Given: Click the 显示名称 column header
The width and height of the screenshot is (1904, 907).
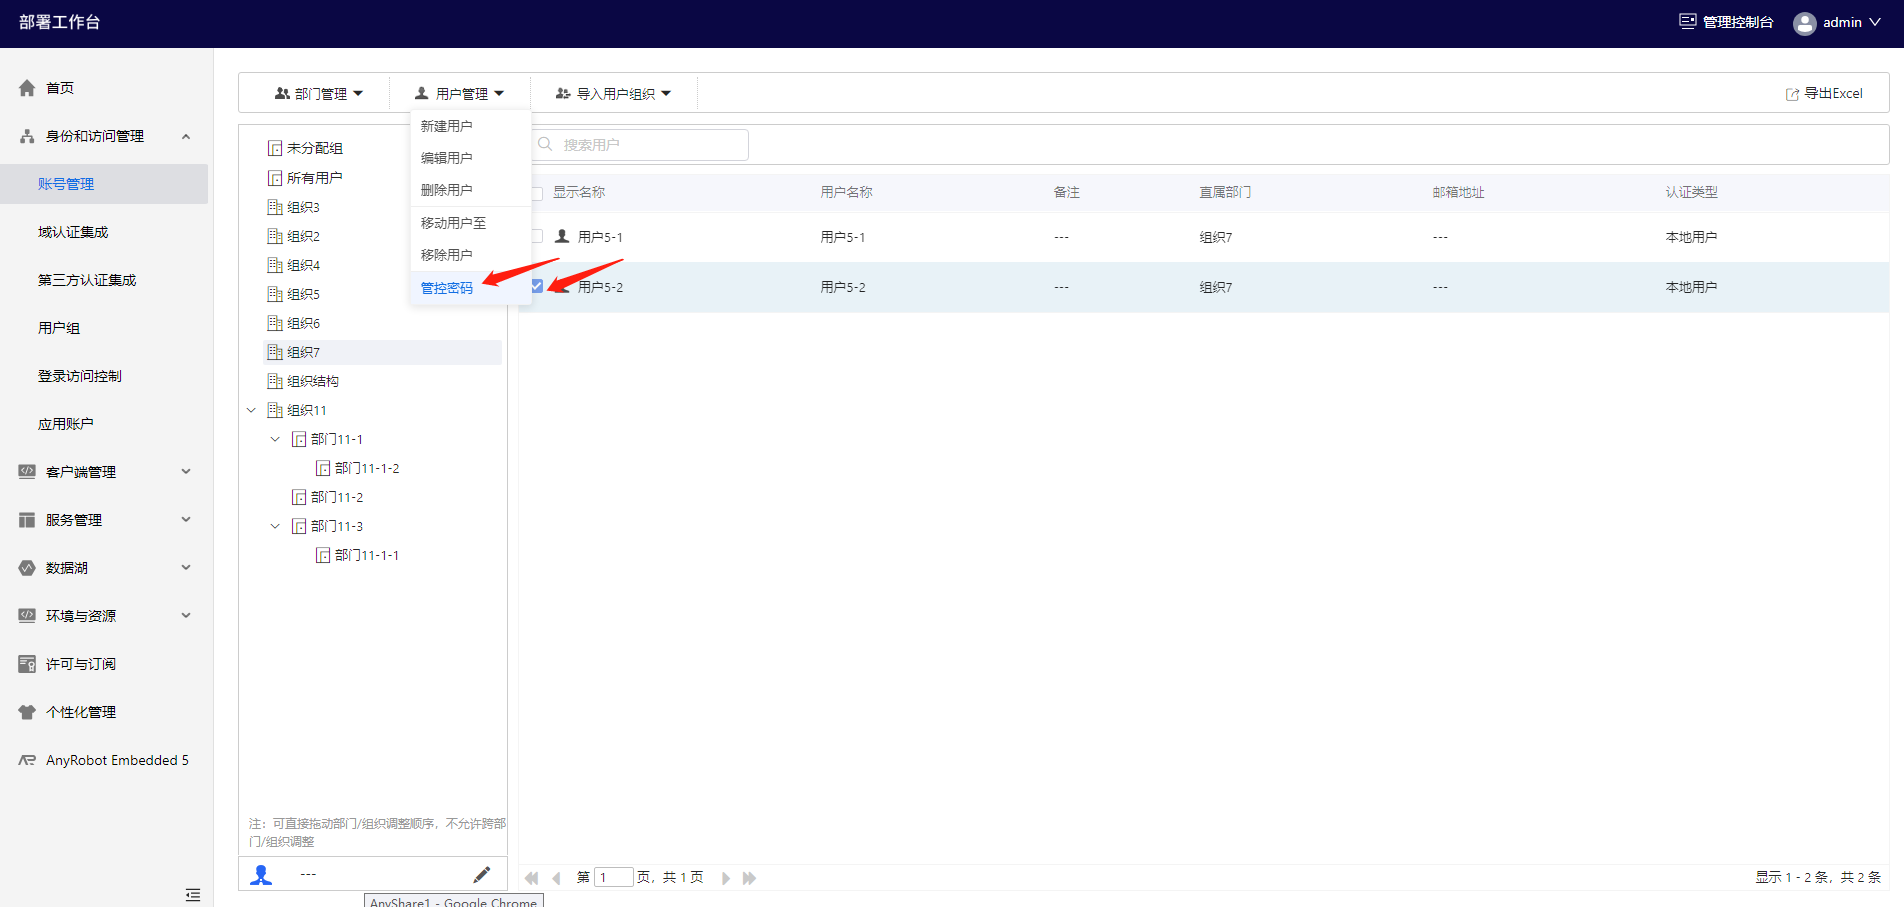Looking at the screenshot, I should [579, 192].
